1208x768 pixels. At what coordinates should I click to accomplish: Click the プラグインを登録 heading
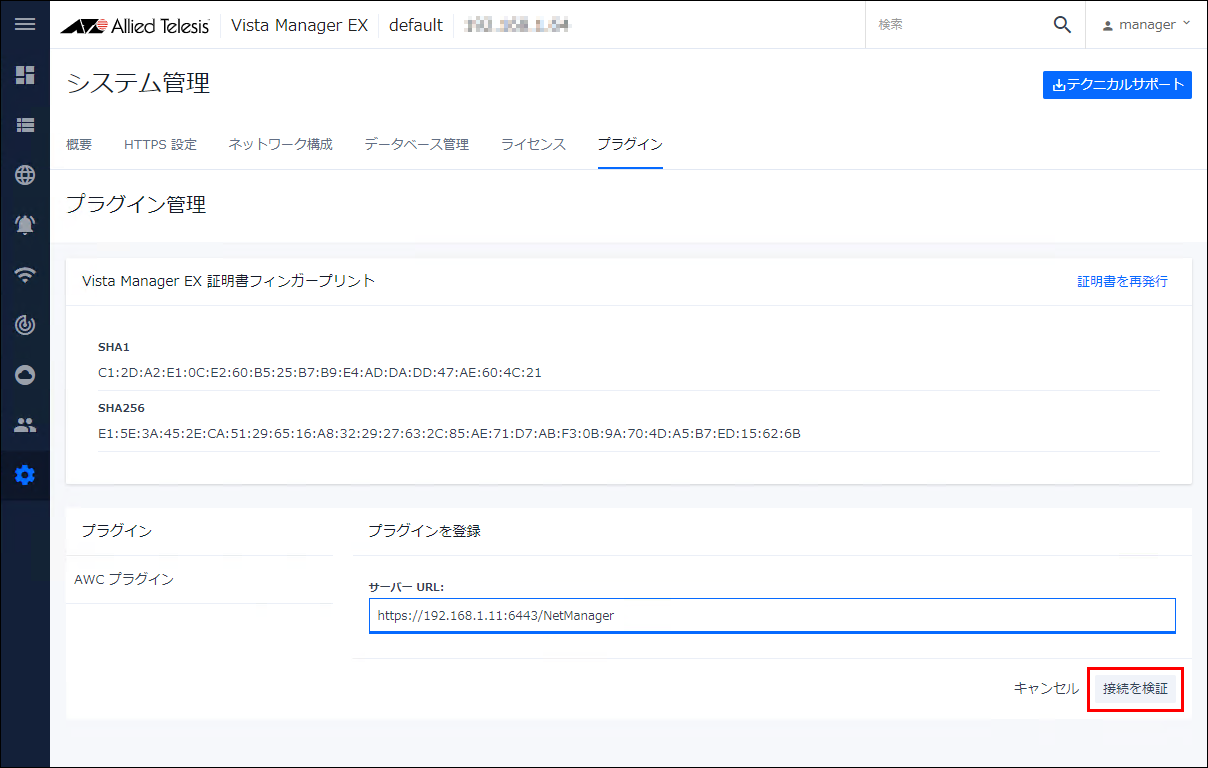(424, 531)
